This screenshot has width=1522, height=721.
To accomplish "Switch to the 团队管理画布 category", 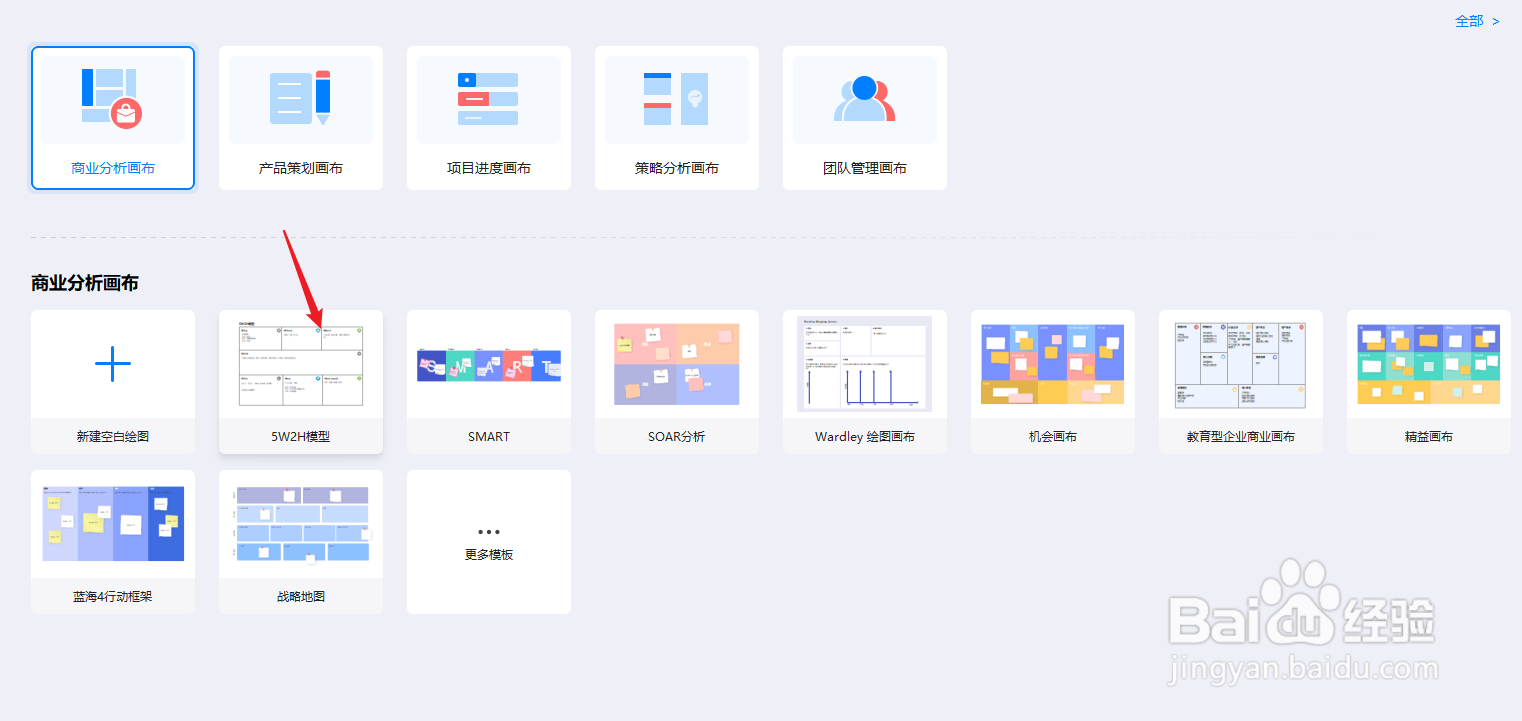I will point(864,118).
